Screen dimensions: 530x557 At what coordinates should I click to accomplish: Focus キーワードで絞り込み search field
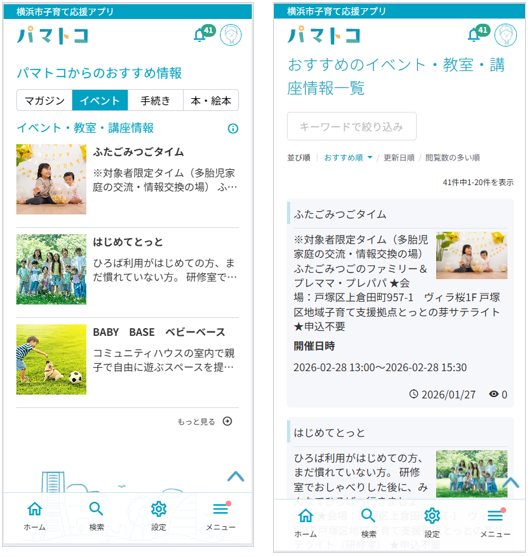pyautogui.click(x=352, y=126)
